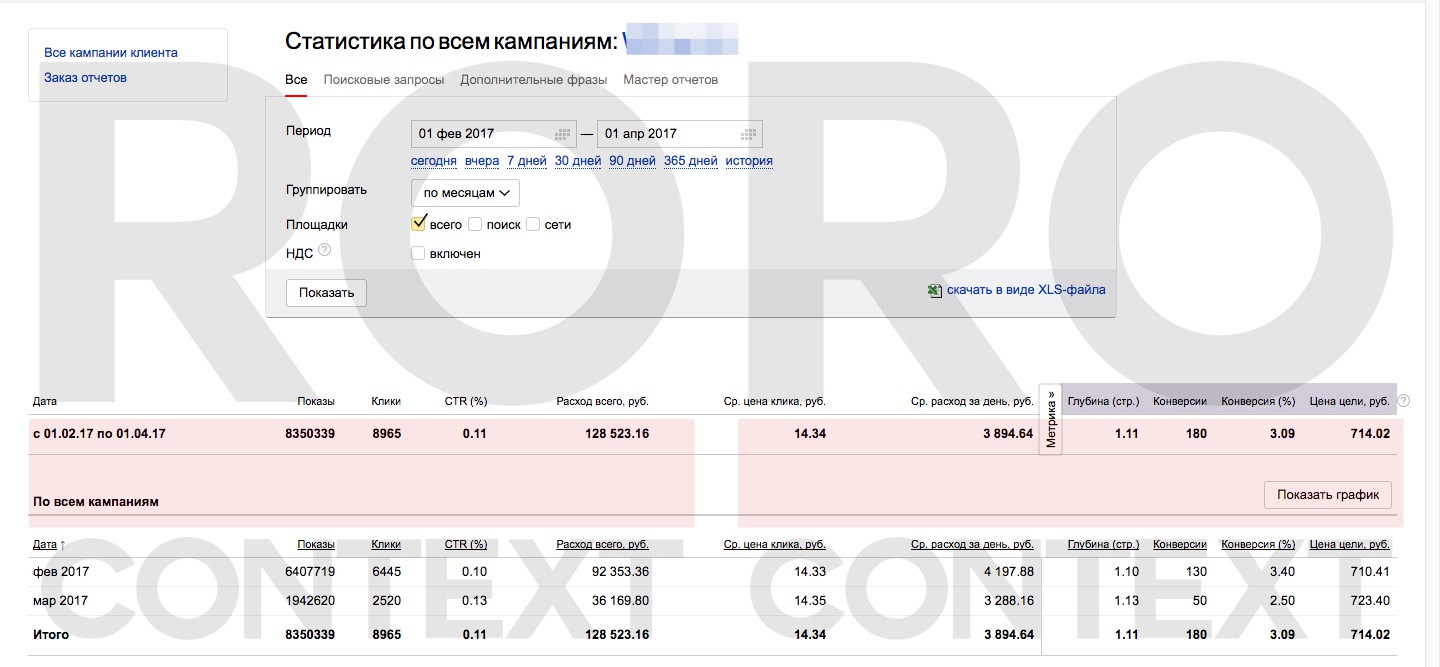Collapse the Метрика columns expander

click(1051, 419)
